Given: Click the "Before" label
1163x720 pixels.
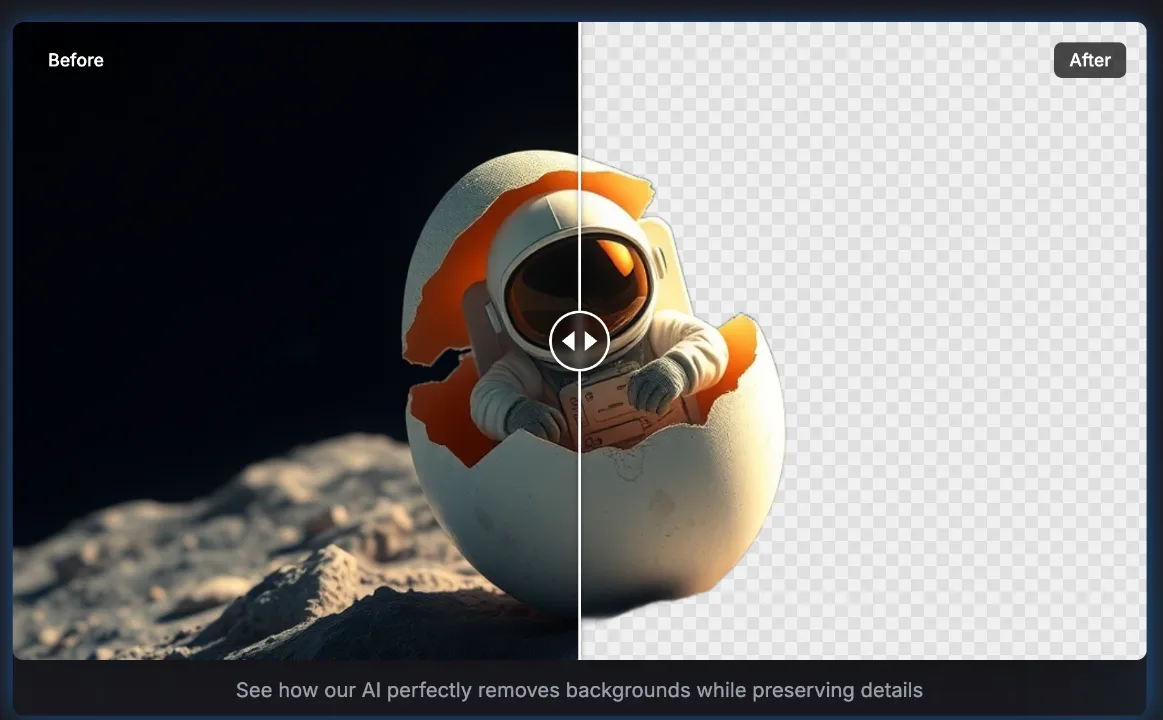Looking at the screenshot, I should point(76,60).
